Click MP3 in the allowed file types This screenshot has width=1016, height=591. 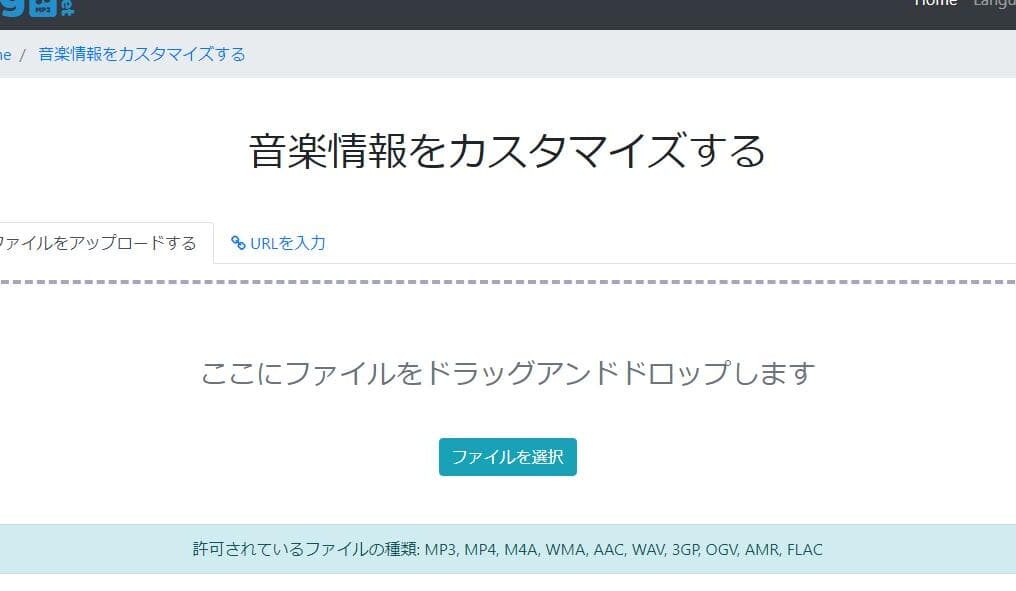coord(441,549)
